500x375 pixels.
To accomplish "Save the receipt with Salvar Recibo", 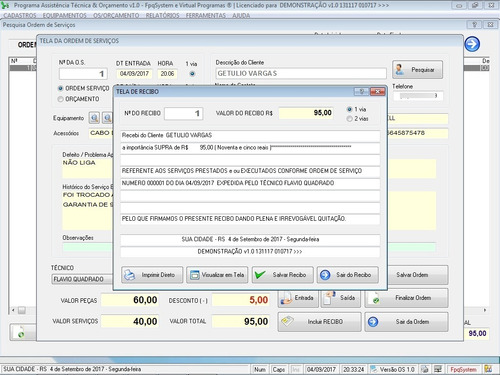I will click(283, 275).
